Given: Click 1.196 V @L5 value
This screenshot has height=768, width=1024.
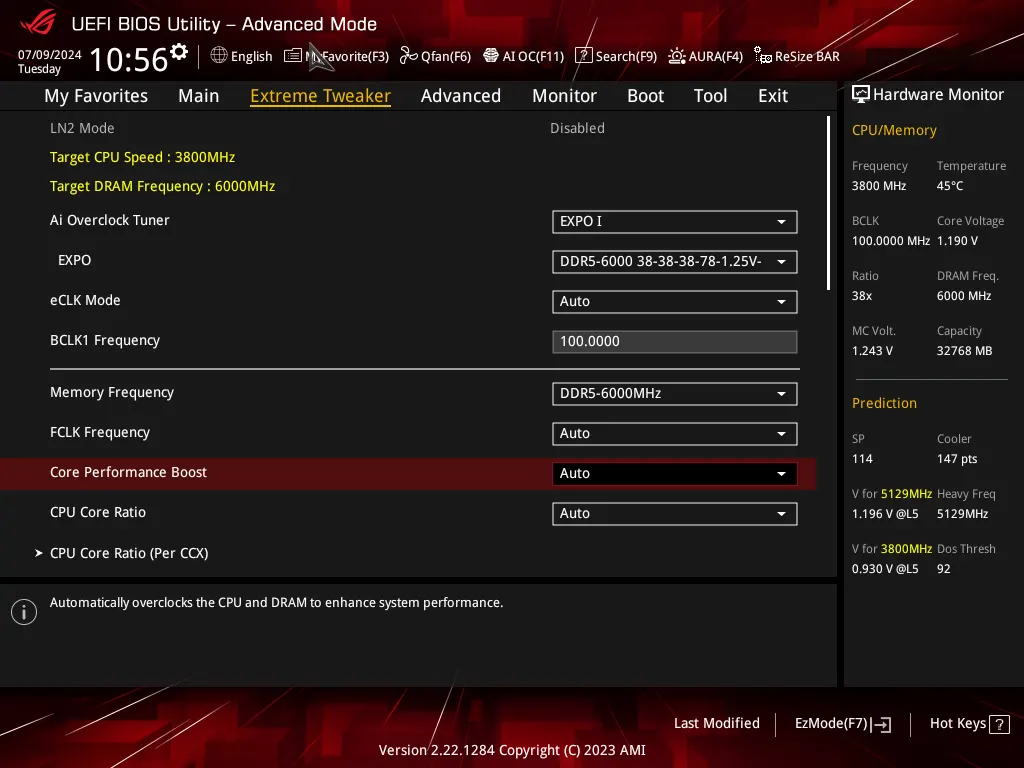Looking at the screenshot, I should pos(885,513).
